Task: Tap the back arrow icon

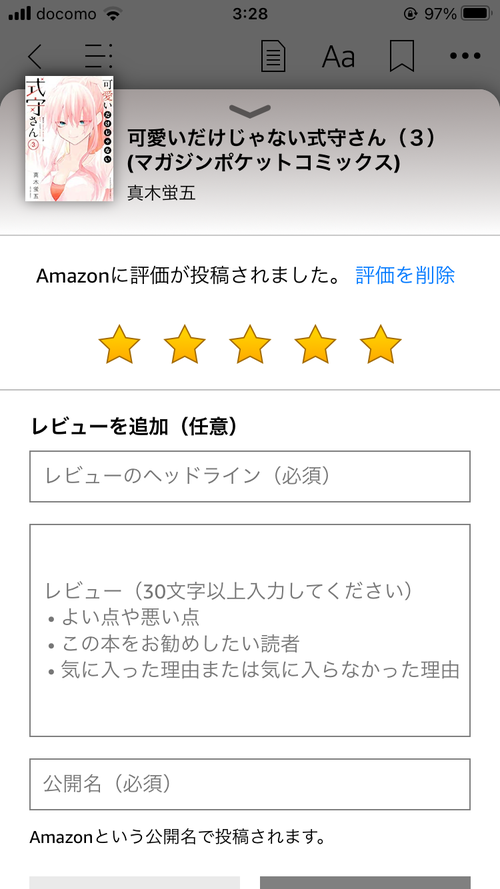Action: click(x=35, y=56)
